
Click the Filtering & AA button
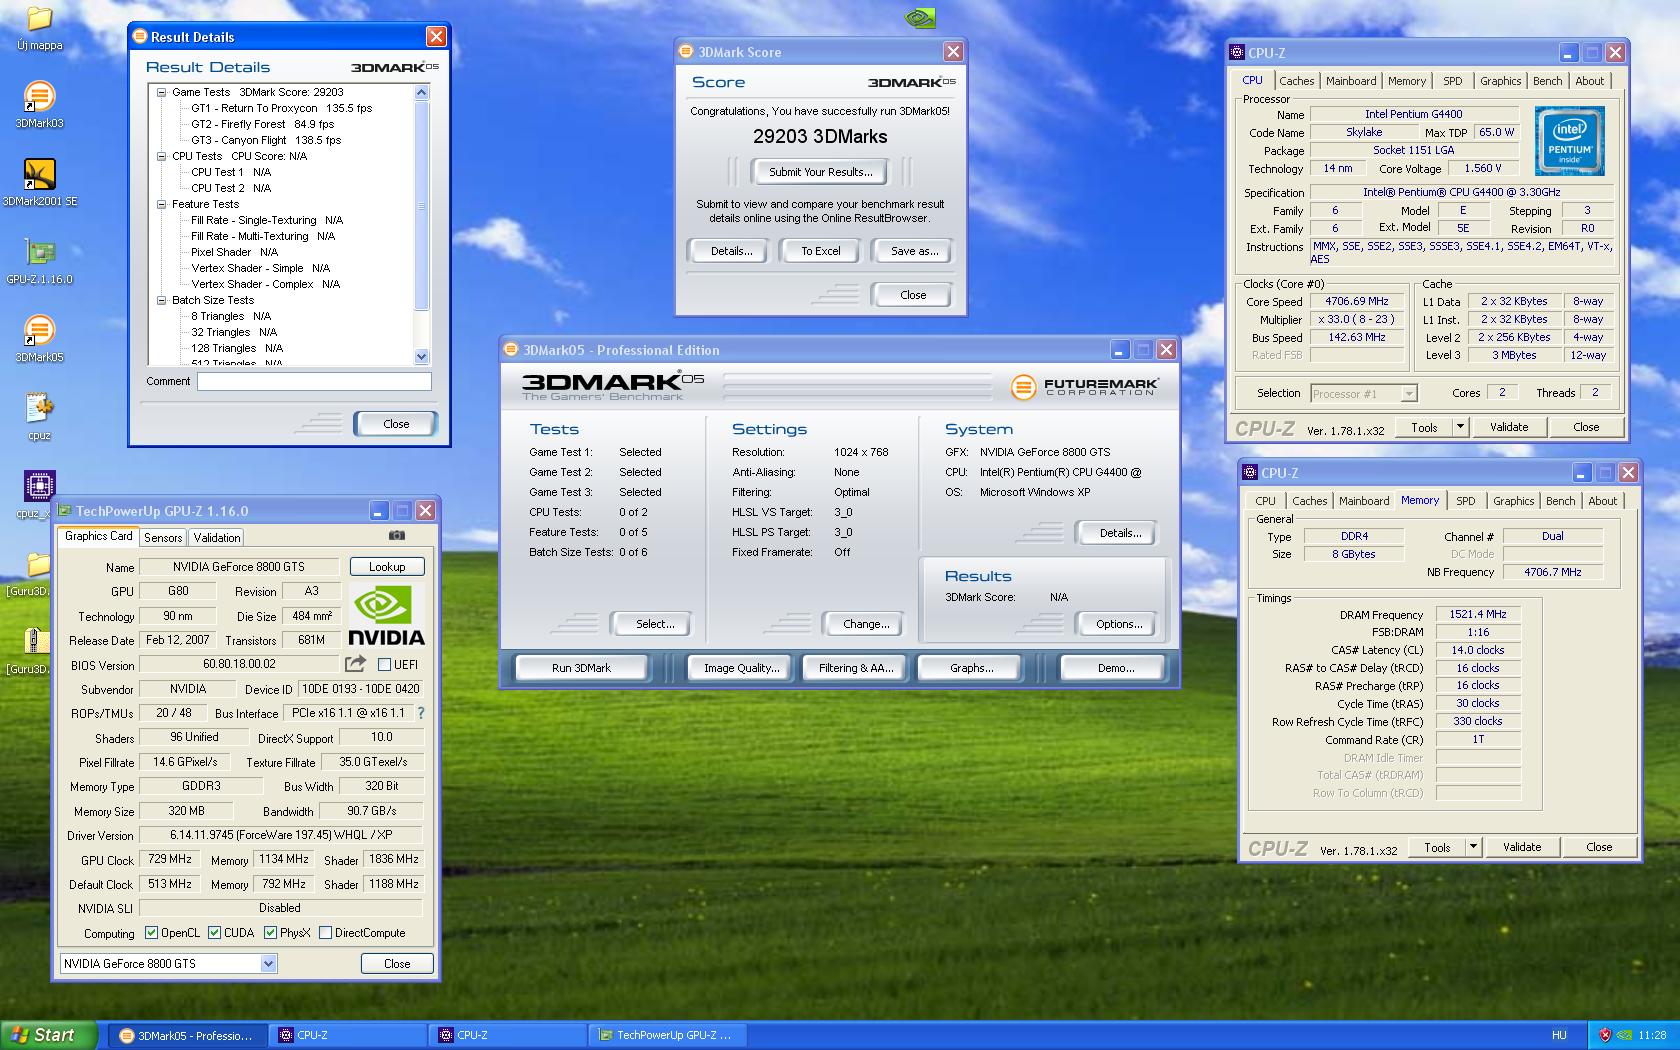click(855, 668)
